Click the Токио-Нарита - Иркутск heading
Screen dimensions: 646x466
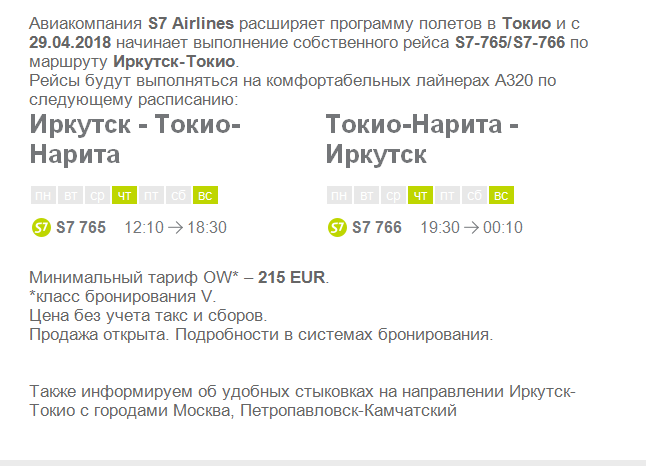click(422, 139)
